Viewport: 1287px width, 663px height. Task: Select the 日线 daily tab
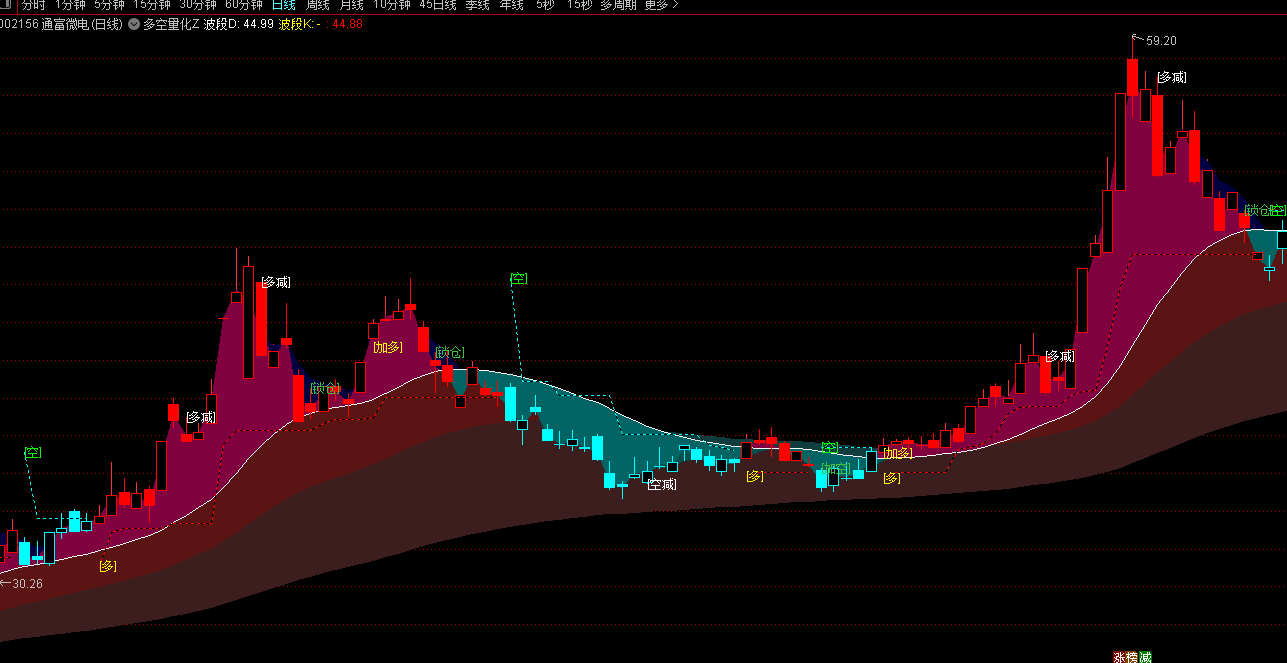point(284,5)
